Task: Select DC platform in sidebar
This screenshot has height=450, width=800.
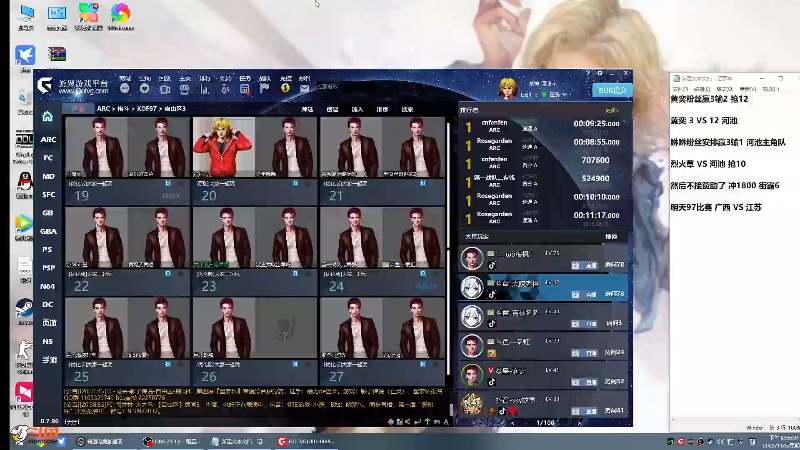Action: point(48,305)
